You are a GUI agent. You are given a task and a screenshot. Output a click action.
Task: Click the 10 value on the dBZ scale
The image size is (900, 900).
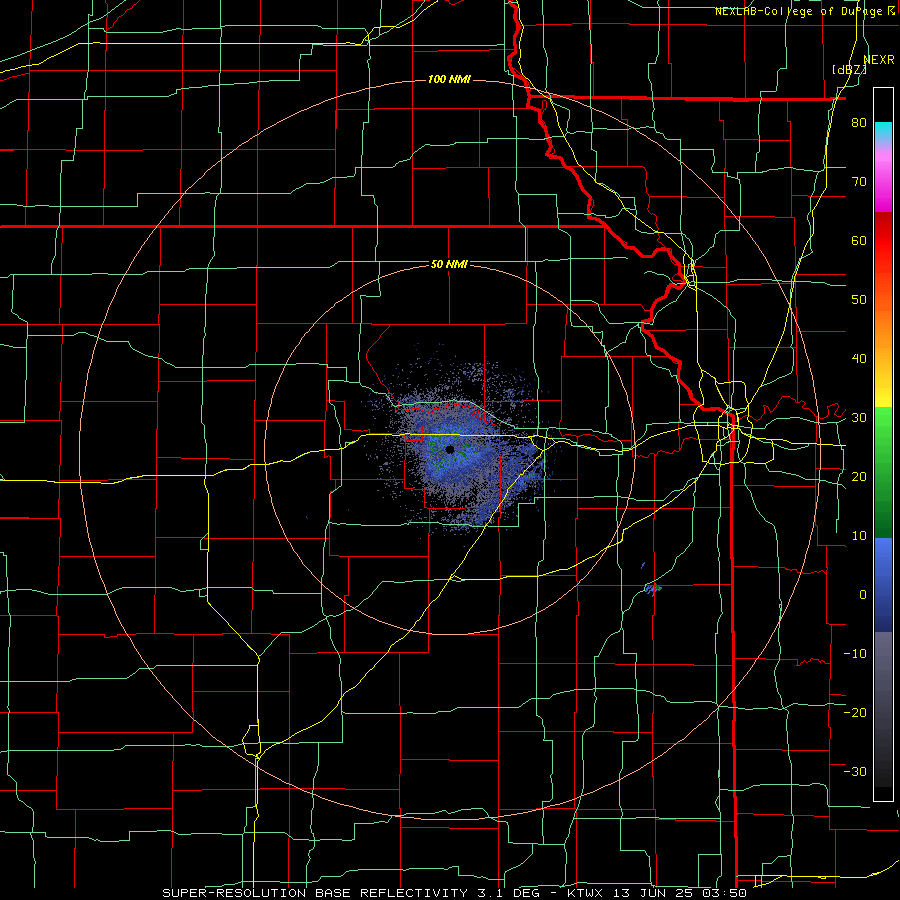pos(859,536)
